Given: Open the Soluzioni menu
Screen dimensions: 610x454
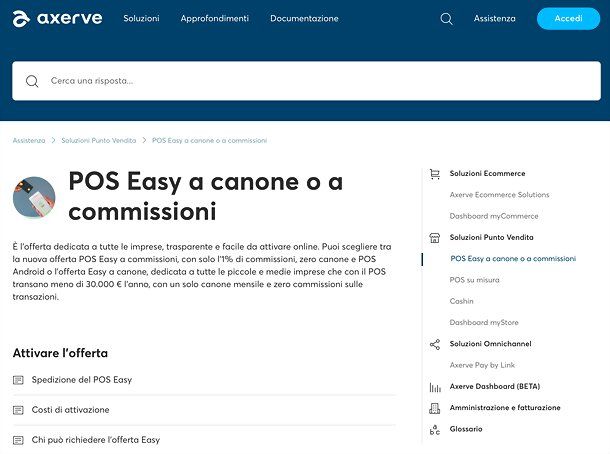Looking at the screenshot, I should [141, 18].
